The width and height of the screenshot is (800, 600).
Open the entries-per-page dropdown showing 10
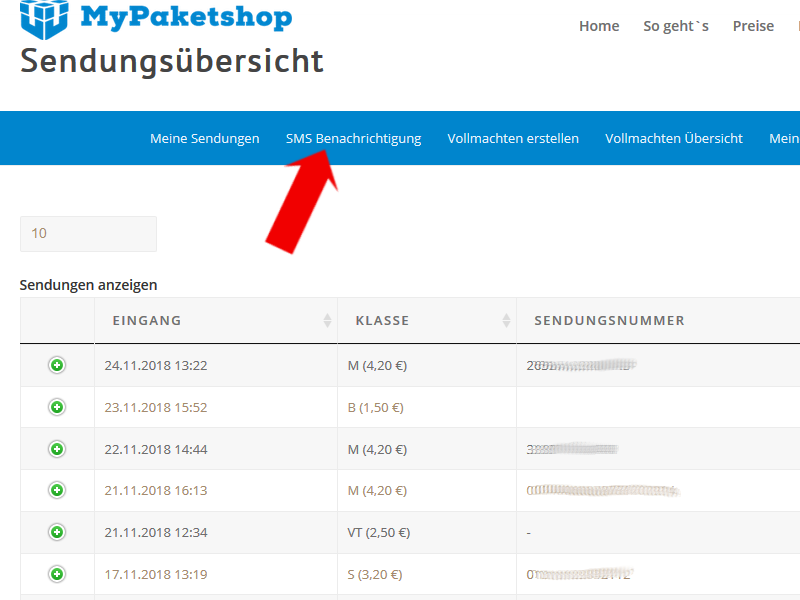[88, 234]
